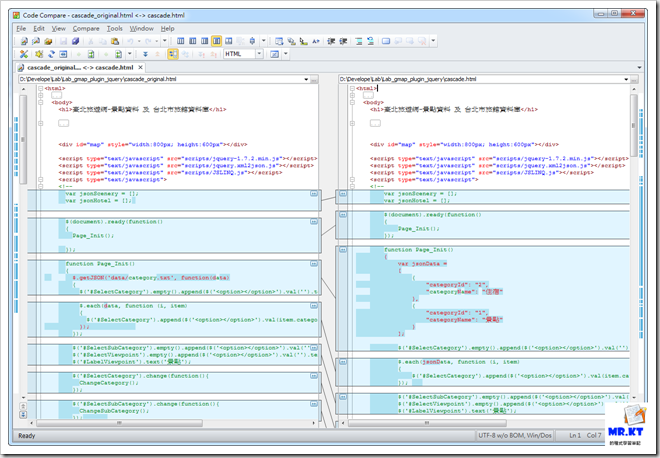This screenshot has height=458, width=660.
Task: Browse for right file with ellipsis button
Action: pyautogui.click(x=636, y=78)
